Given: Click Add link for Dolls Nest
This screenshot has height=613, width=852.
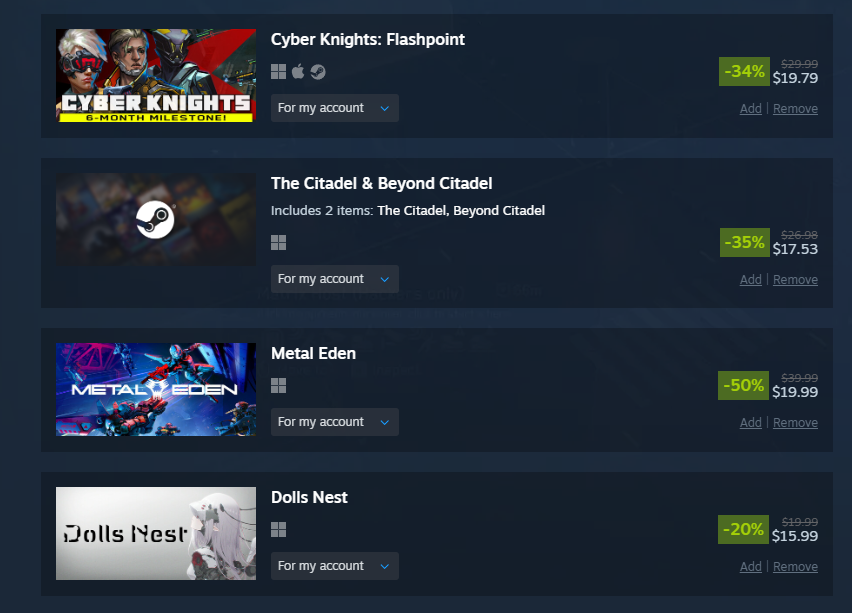Looking at the screenshot, I should point(750,566).
